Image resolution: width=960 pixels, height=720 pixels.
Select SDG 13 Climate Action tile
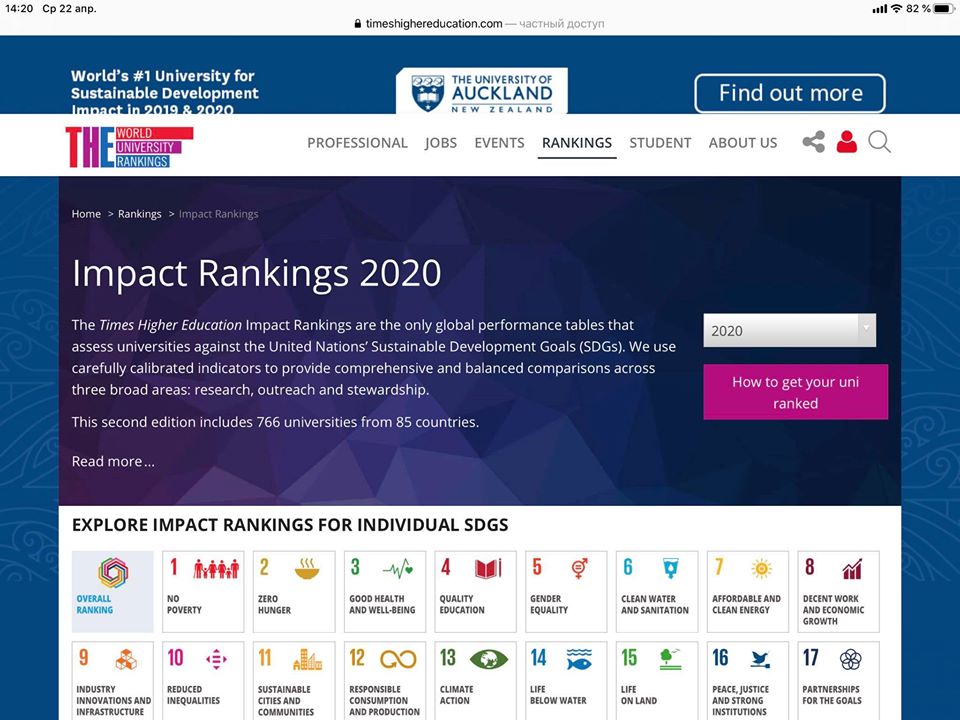[x=475, y=680]
